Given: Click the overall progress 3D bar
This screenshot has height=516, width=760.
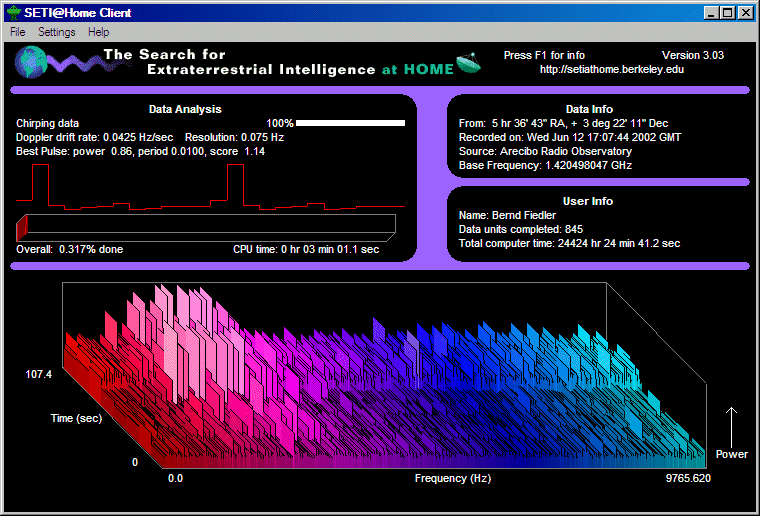Looking at the screenshot, I should pyautogui.click(x=206, y=228).
